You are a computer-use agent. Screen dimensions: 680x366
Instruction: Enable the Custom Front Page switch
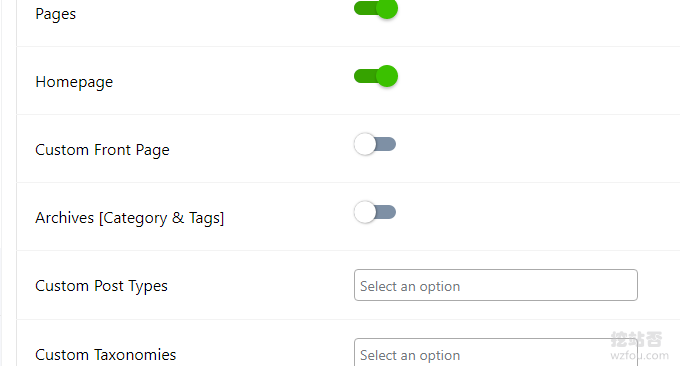click(x=375, y=144)
